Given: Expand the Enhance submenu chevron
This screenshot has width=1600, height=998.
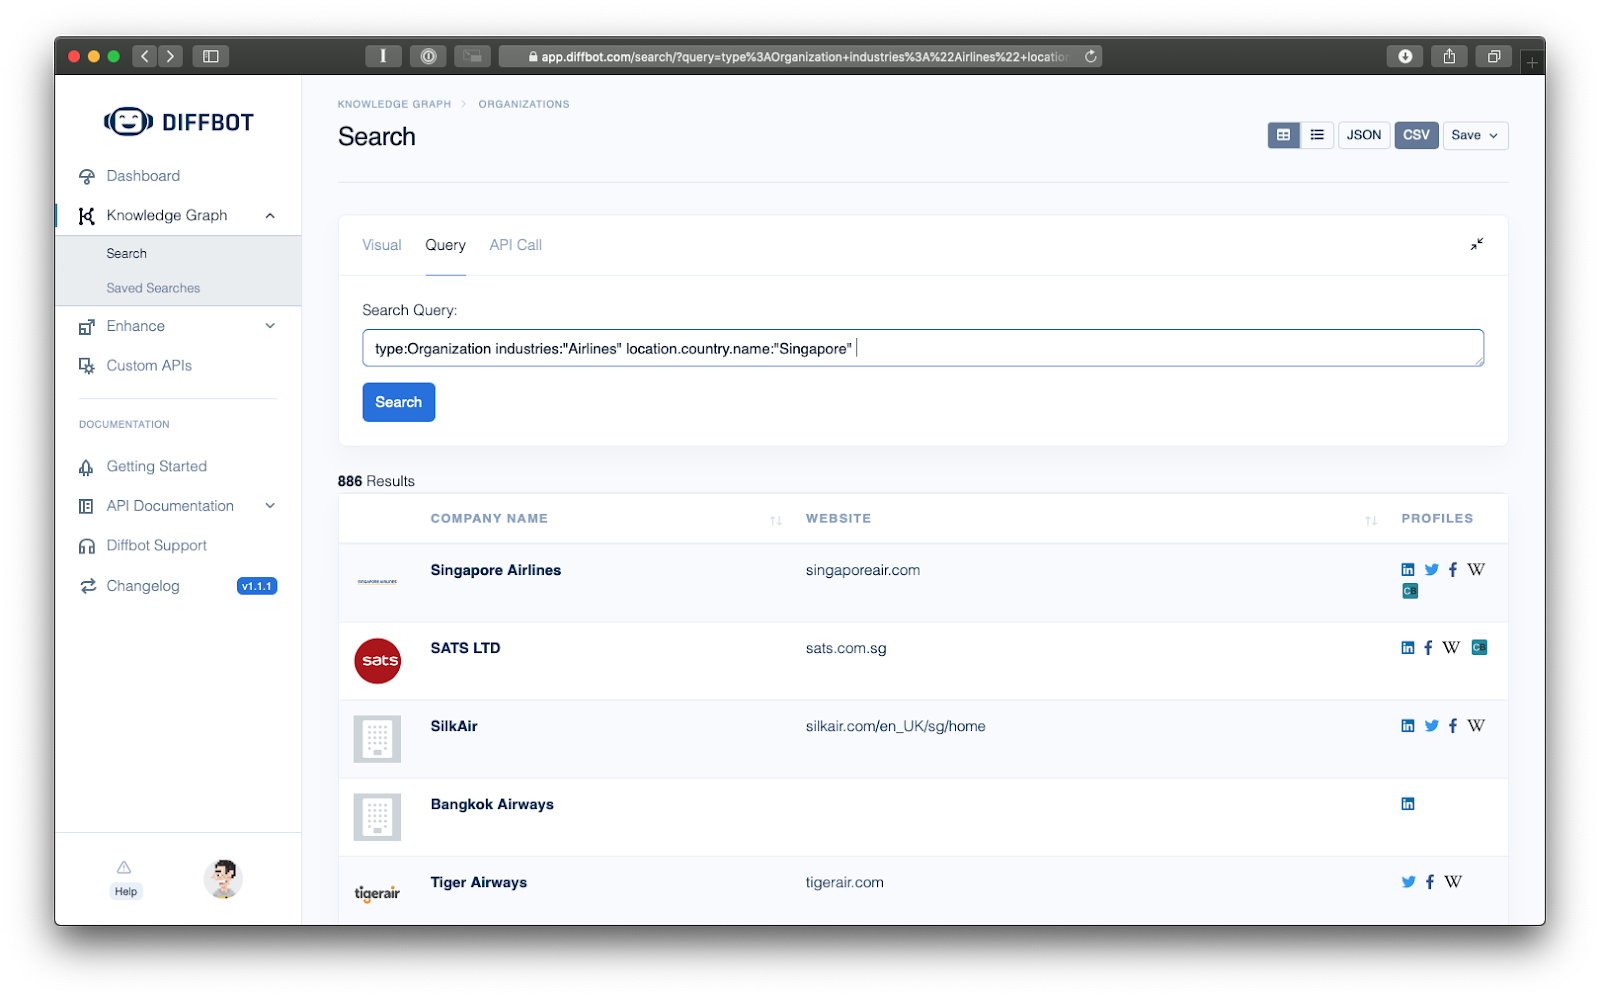Looking at the screenshot, I should 270,326.
